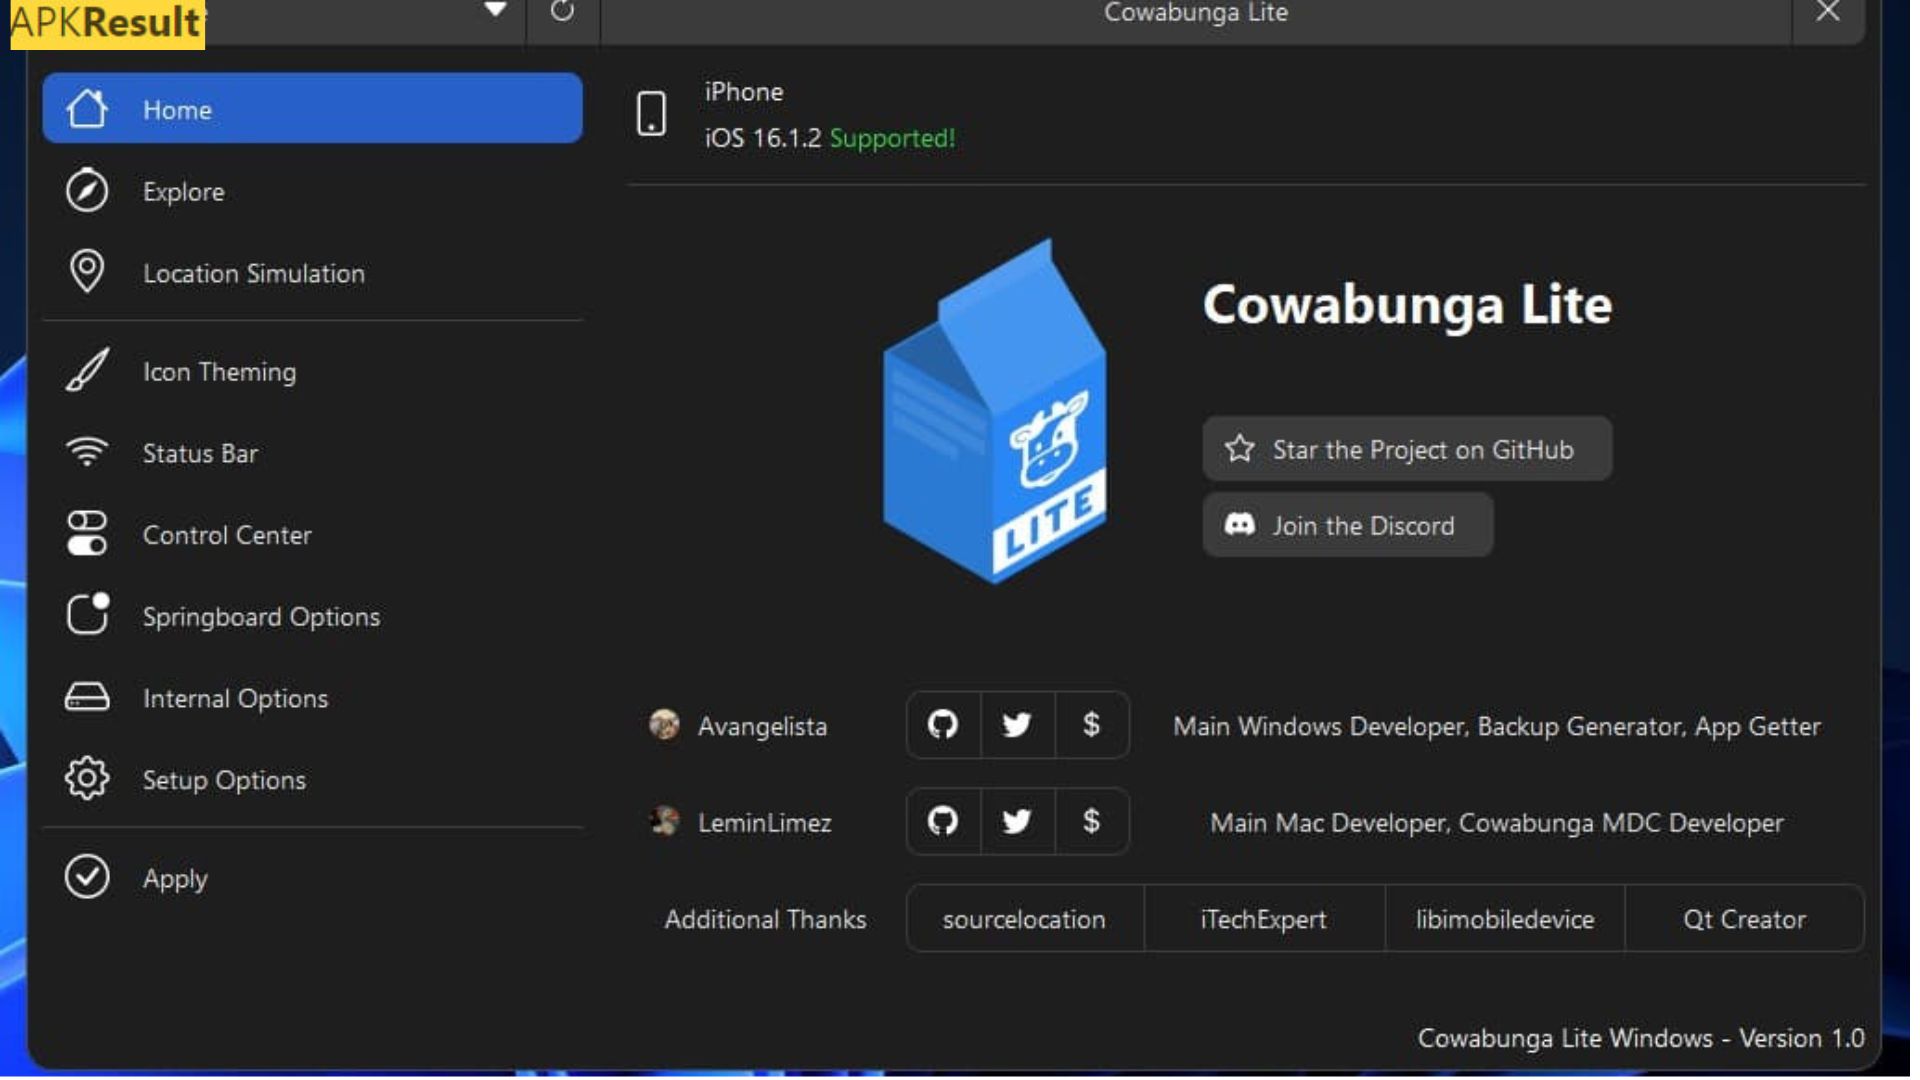Click the location pin icon
The image size is (1920, 1080).
coord(87,271)
